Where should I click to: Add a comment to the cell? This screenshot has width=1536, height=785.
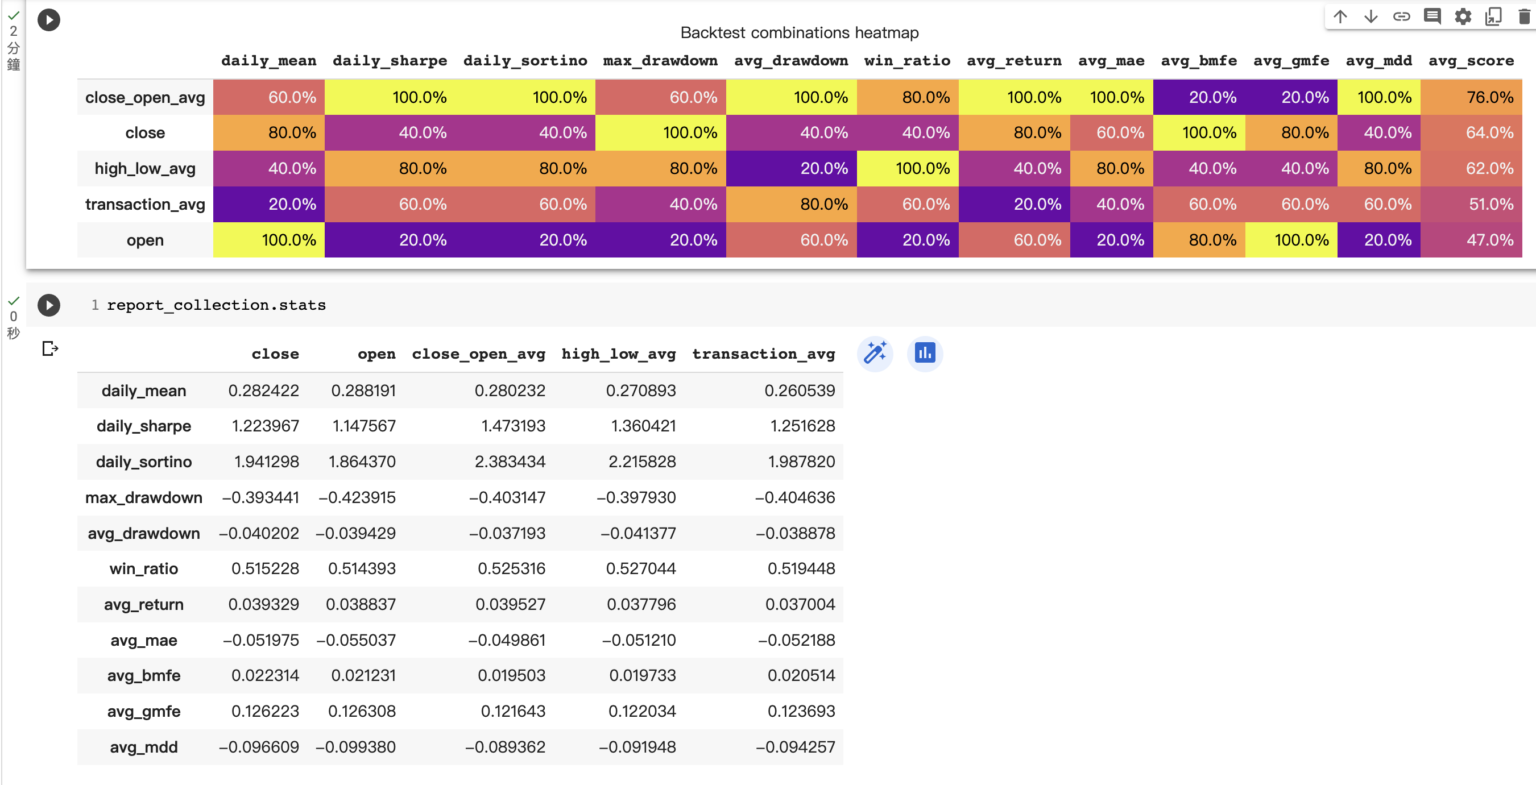tap(1432, 16)
